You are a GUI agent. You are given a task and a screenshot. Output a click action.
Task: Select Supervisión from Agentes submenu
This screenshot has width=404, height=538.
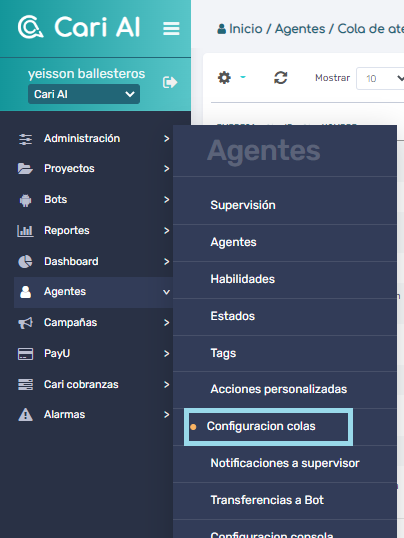243,205
